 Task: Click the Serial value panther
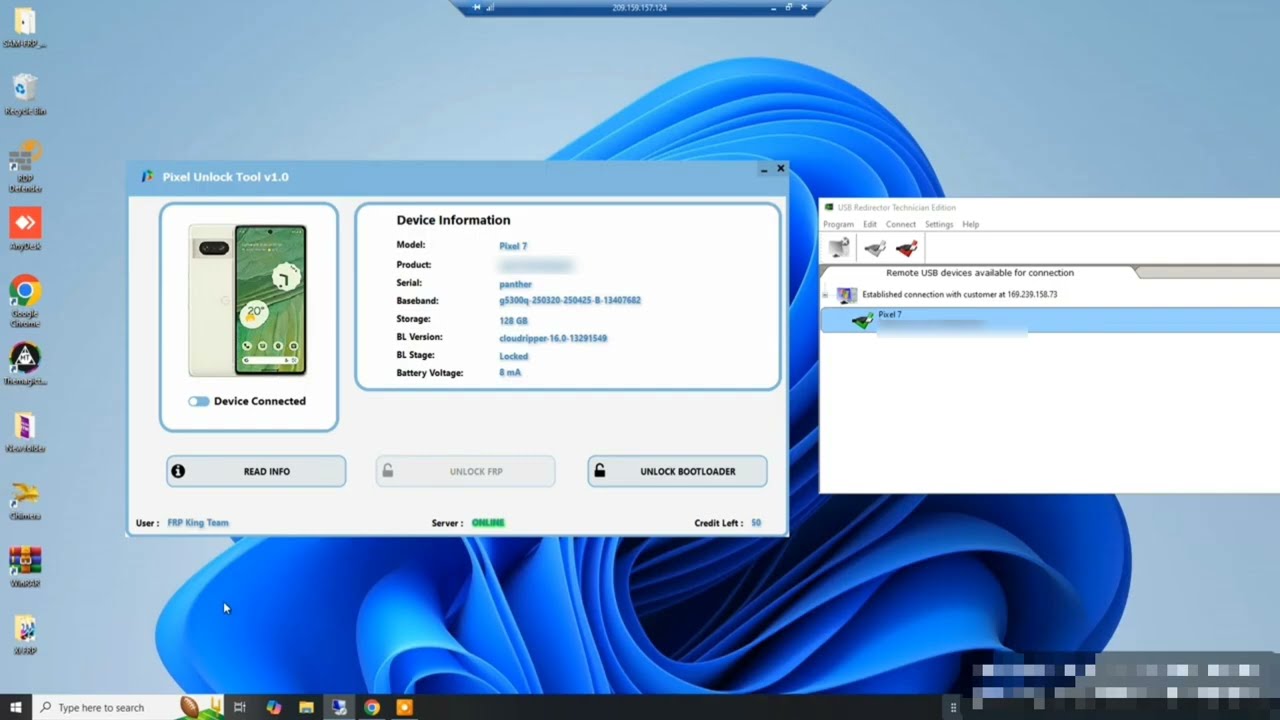pos(516,284)
